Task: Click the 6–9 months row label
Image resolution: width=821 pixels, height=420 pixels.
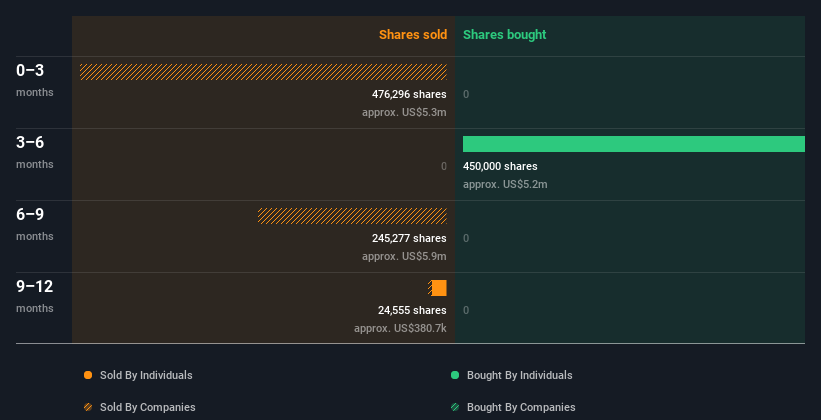Action: (35, 224)
